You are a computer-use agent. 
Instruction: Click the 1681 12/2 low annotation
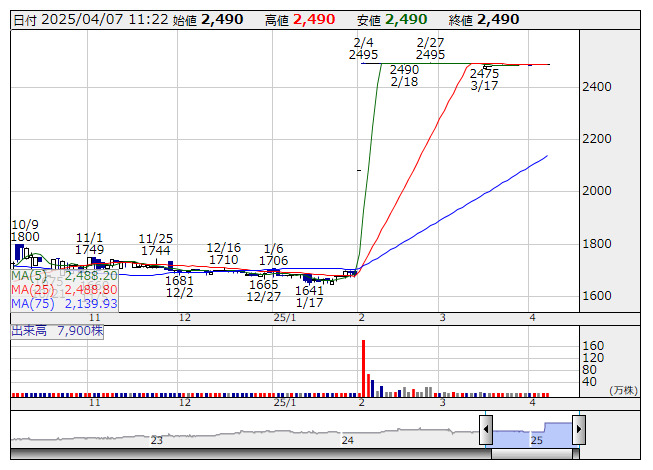tap(179, 286)
